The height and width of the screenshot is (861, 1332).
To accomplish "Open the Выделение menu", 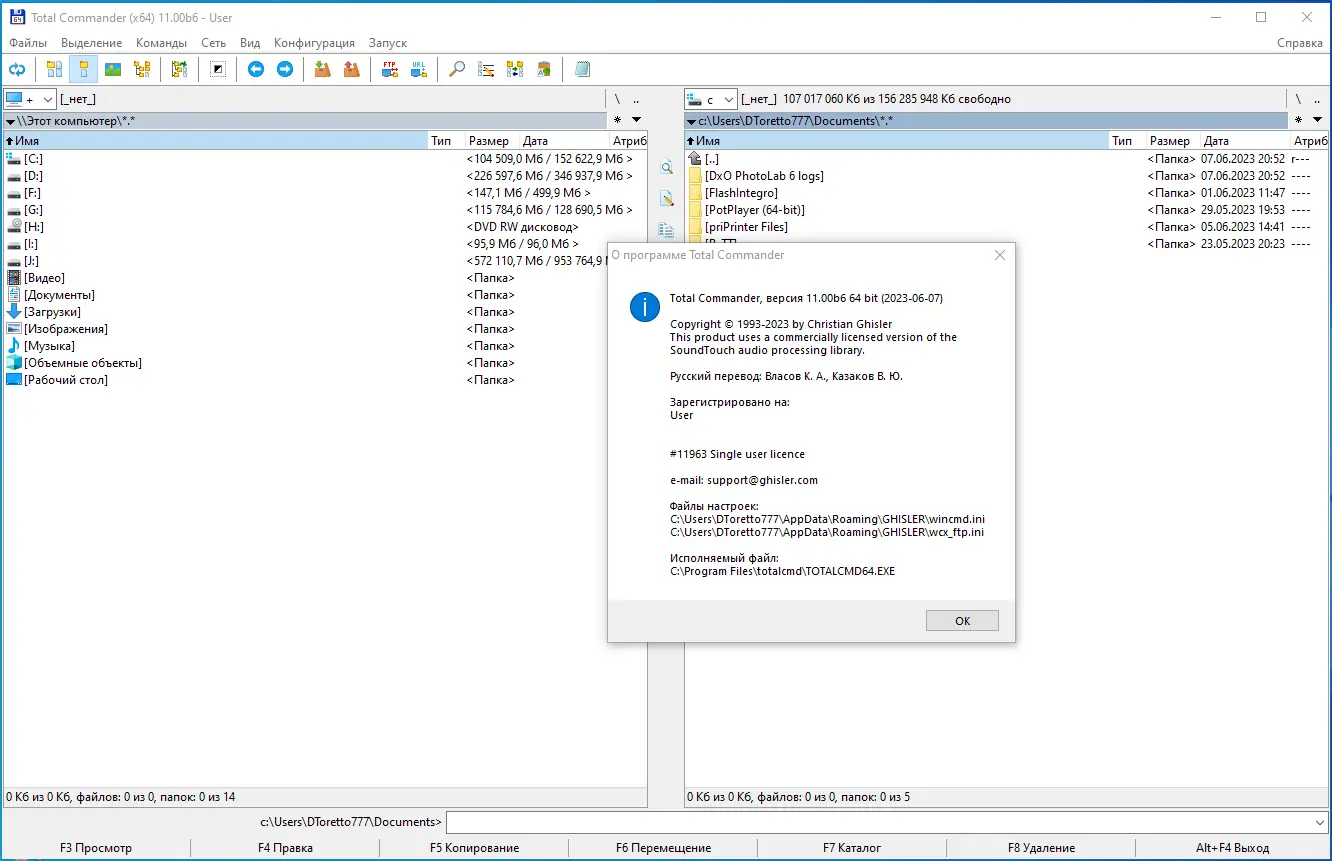I will [x=92, y=43].
